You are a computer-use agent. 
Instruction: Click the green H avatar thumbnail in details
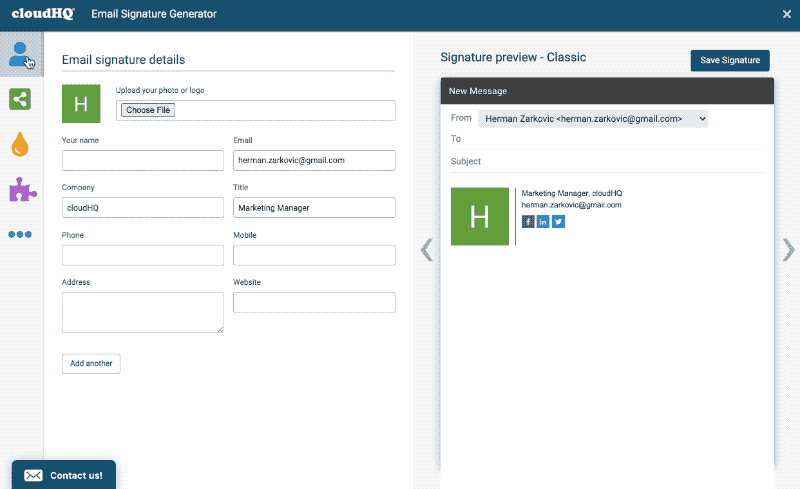click(81, 103)
